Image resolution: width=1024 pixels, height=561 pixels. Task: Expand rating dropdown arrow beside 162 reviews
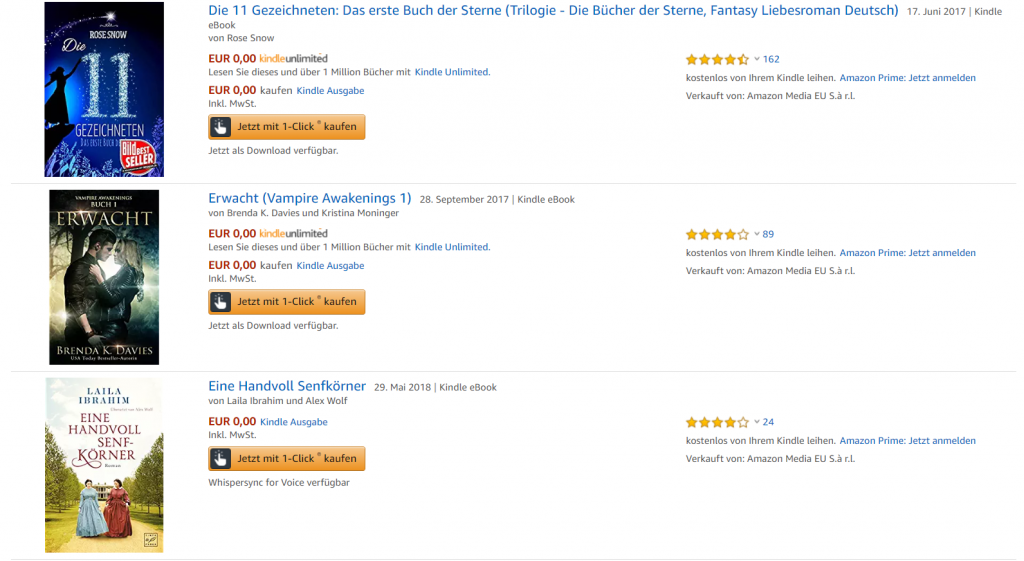tap(757, 59)
